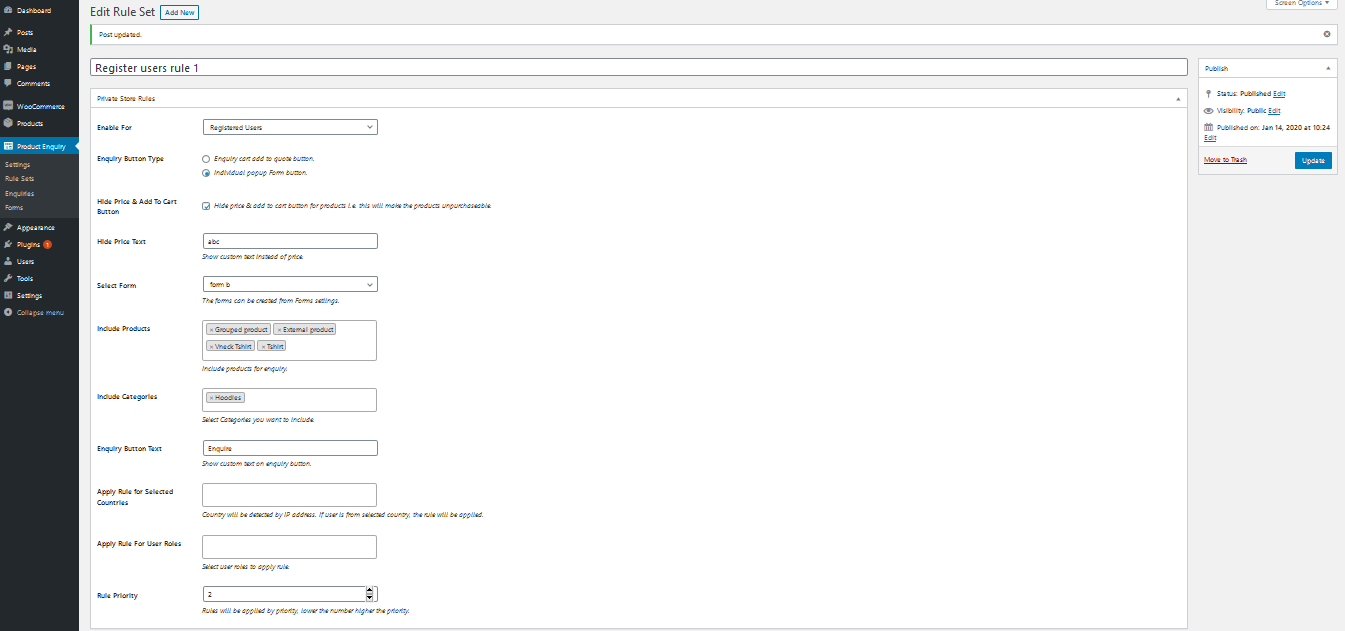Select 'Enquiry cart add to quote button' radio
This screenshot has width=1345, height=631.
click(x=206, y=159)
